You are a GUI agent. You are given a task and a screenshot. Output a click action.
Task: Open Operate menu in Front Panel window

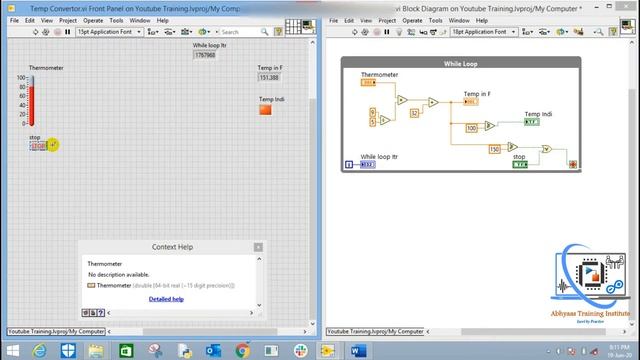point(93,20)
